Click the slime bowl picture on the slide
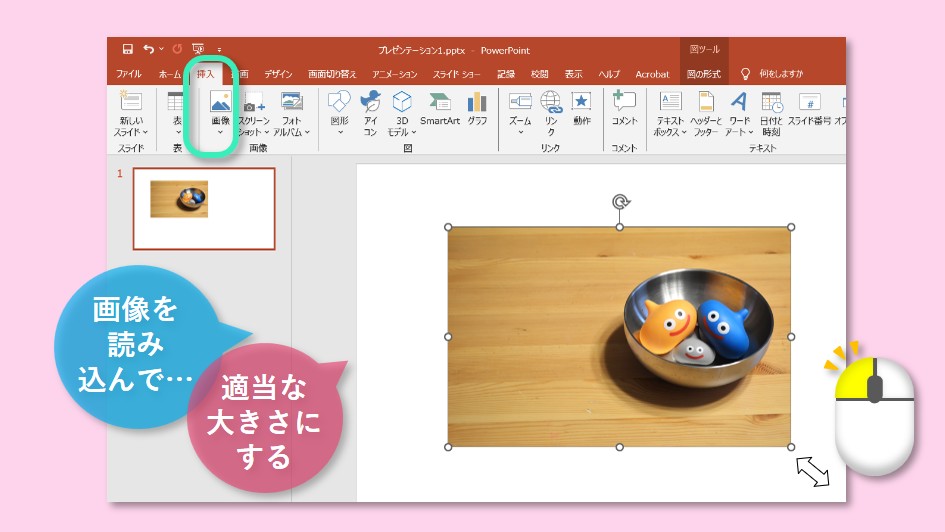This screenshot has height=532, width=945. coord(619,337)
